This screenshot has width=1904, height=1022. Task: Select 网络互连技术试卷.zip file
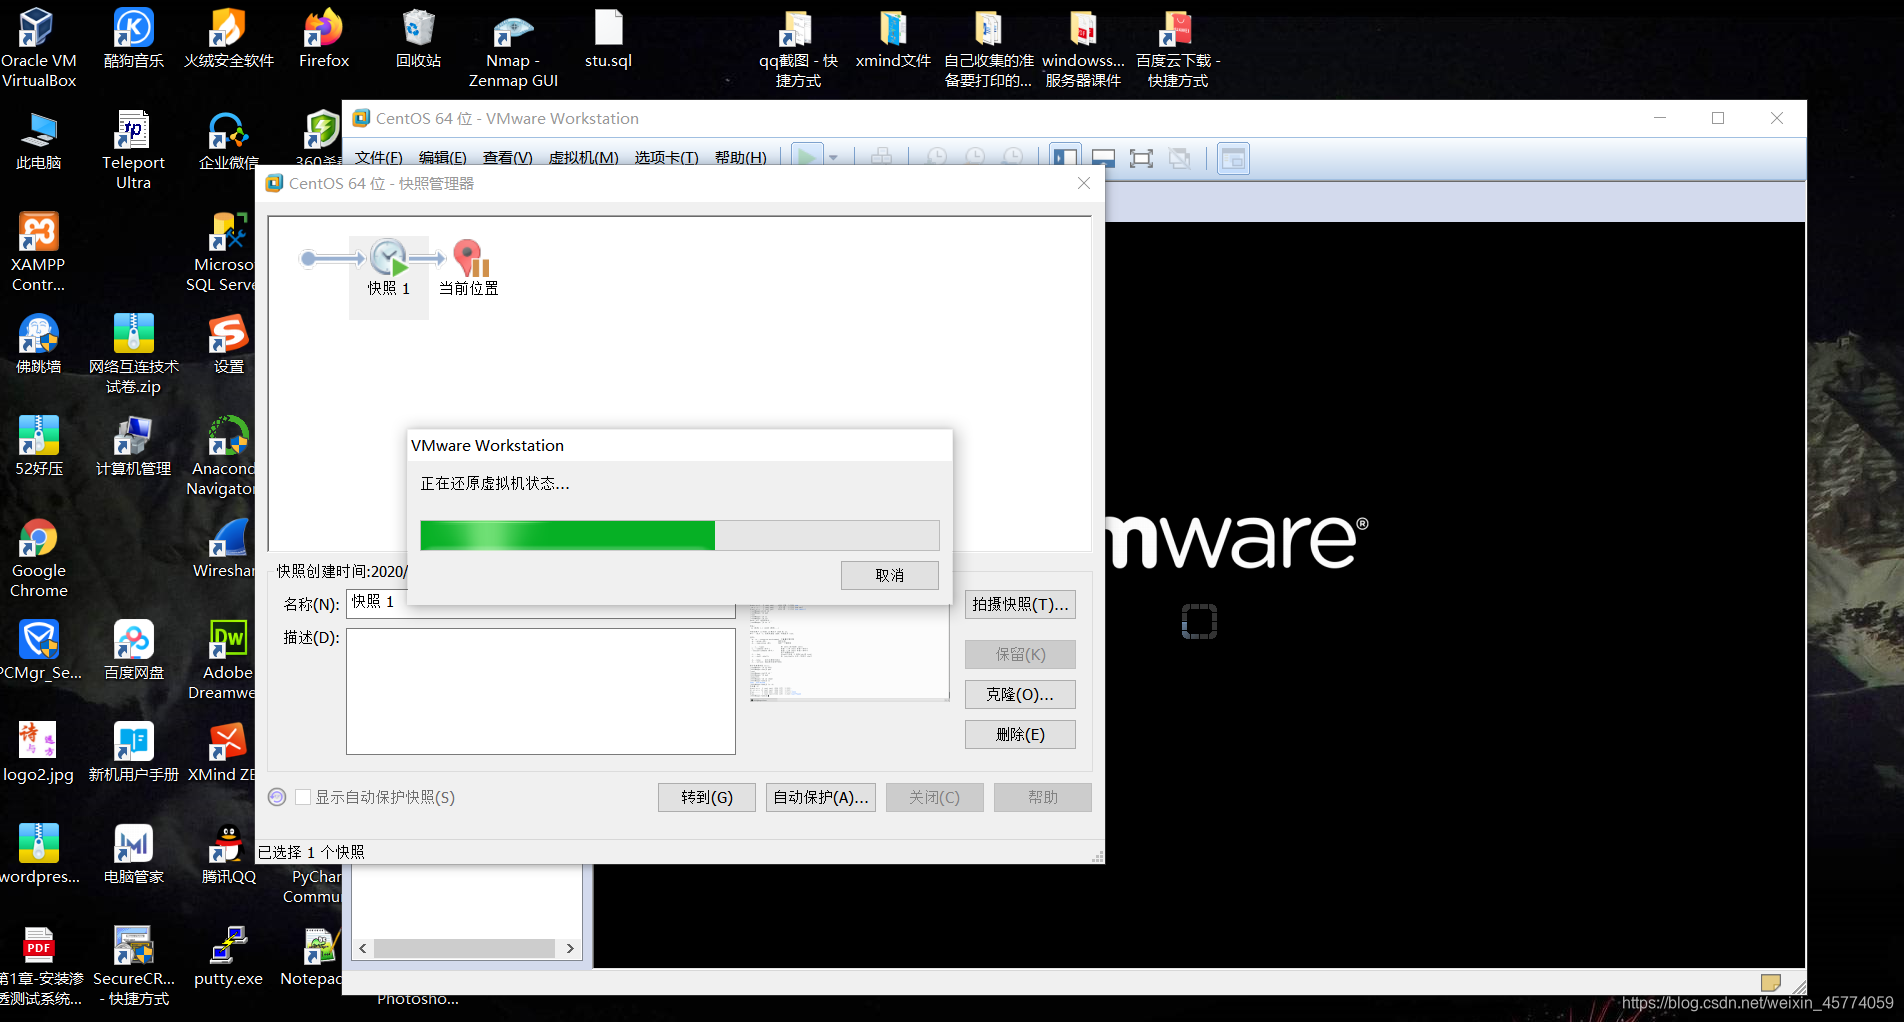(133, 355)
